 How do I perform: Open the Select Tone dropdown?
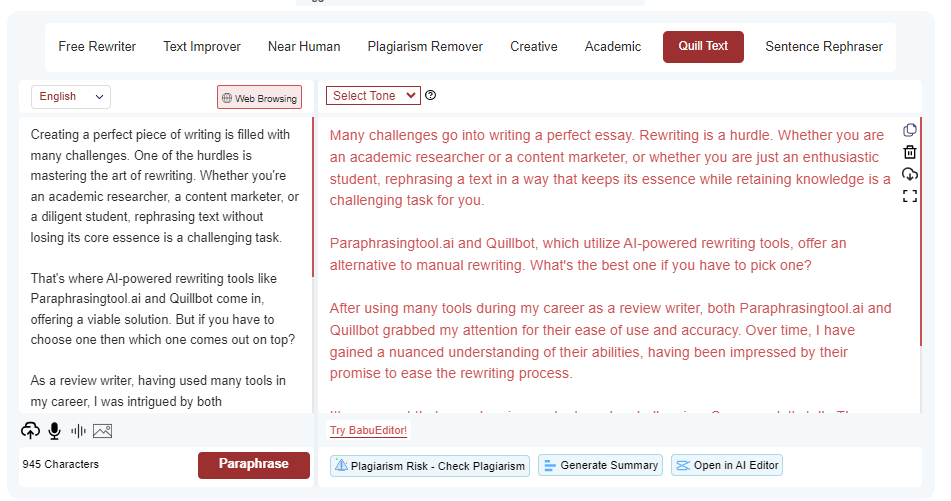tap(373, 95)
